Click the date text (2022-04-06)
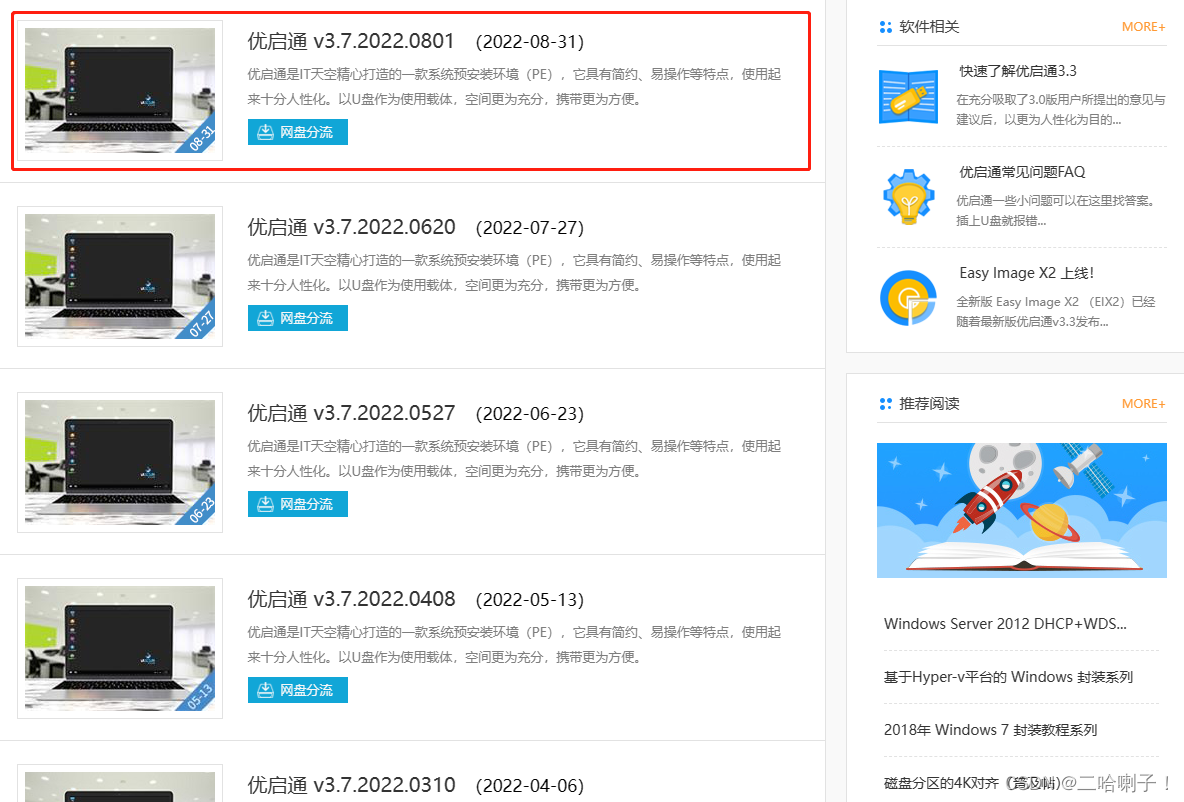The height and width of the screenshot is (802, 1184). click(x=530, y=785)
